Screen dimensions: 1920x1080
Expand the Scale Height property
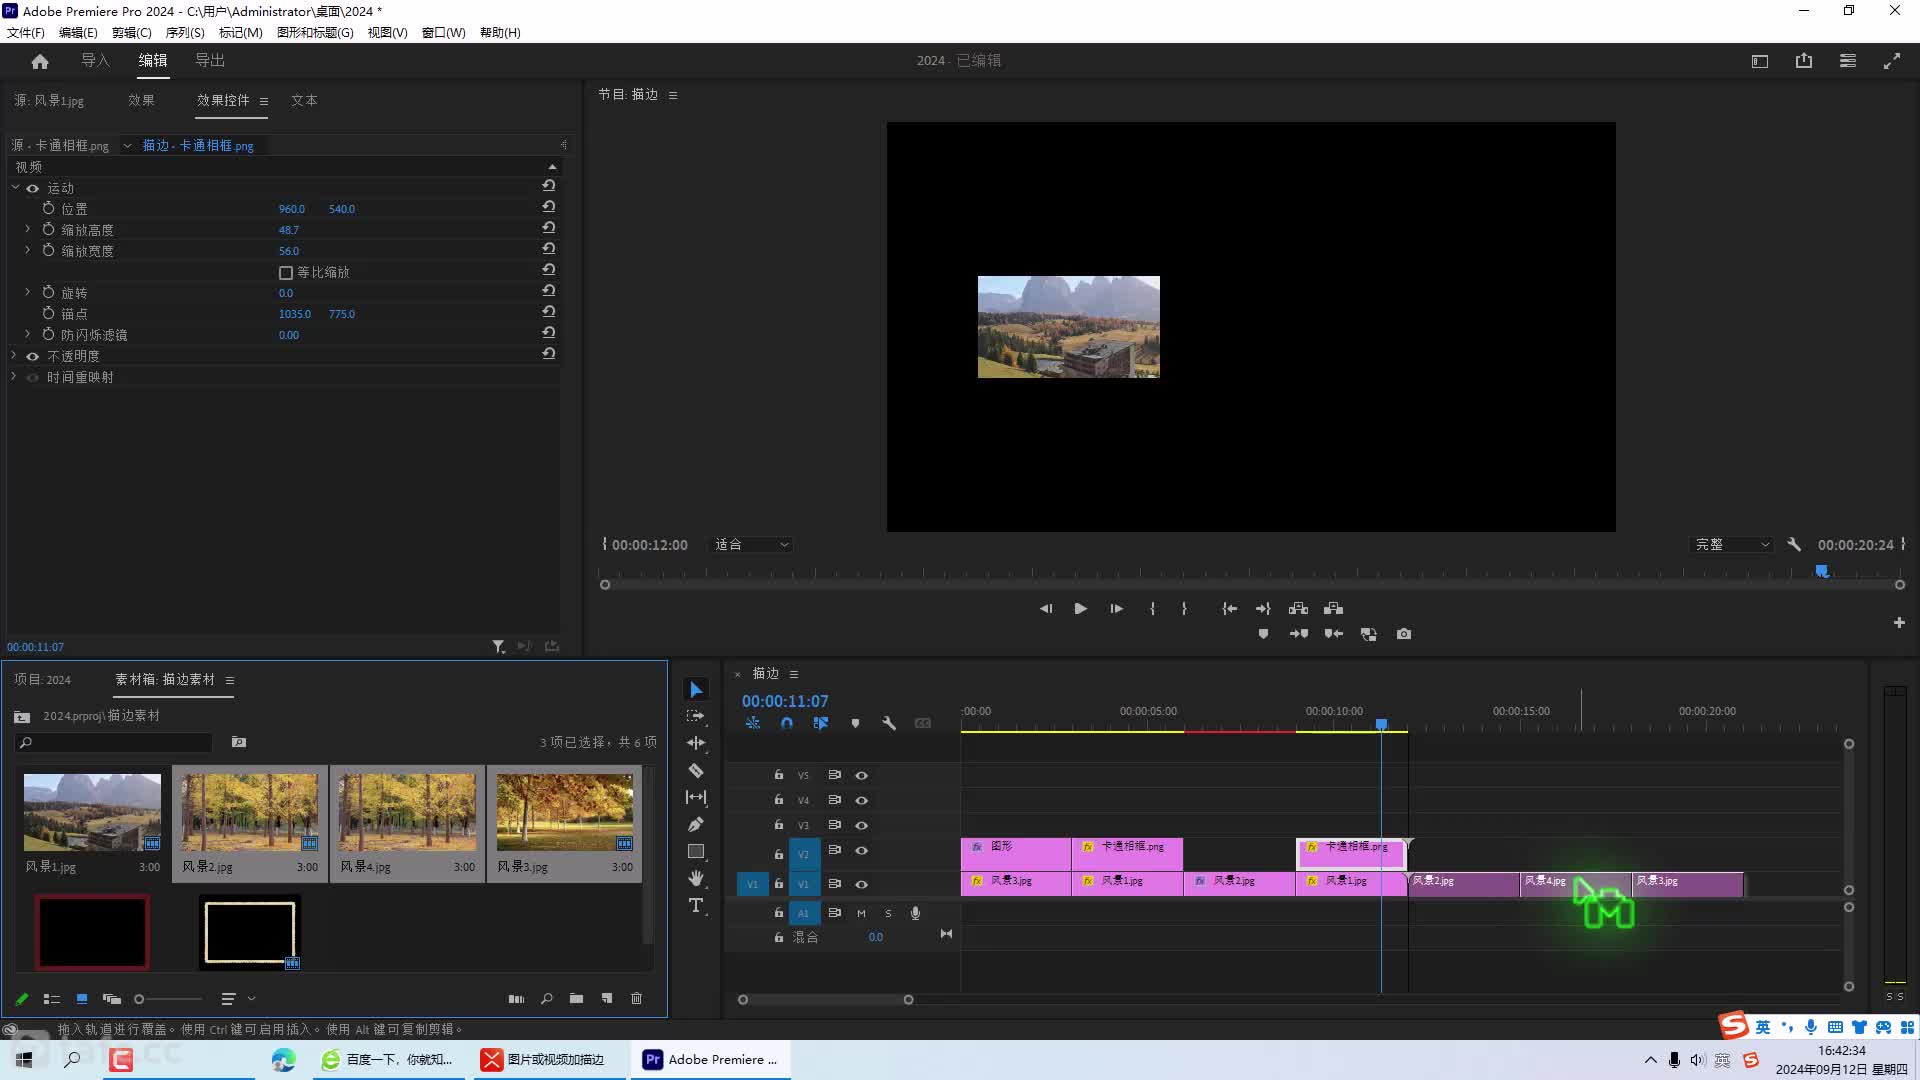(28, 229)
